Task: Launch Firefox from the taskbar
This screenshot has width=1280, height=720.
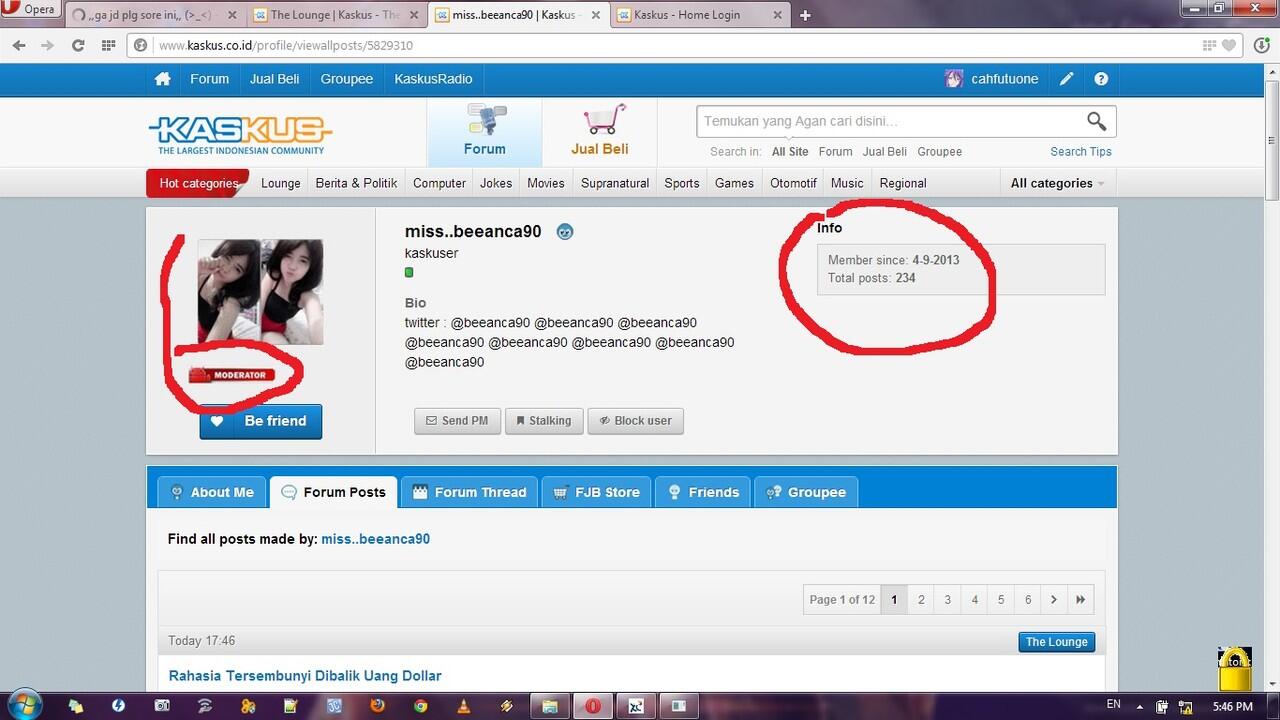Action: [377, 705]
